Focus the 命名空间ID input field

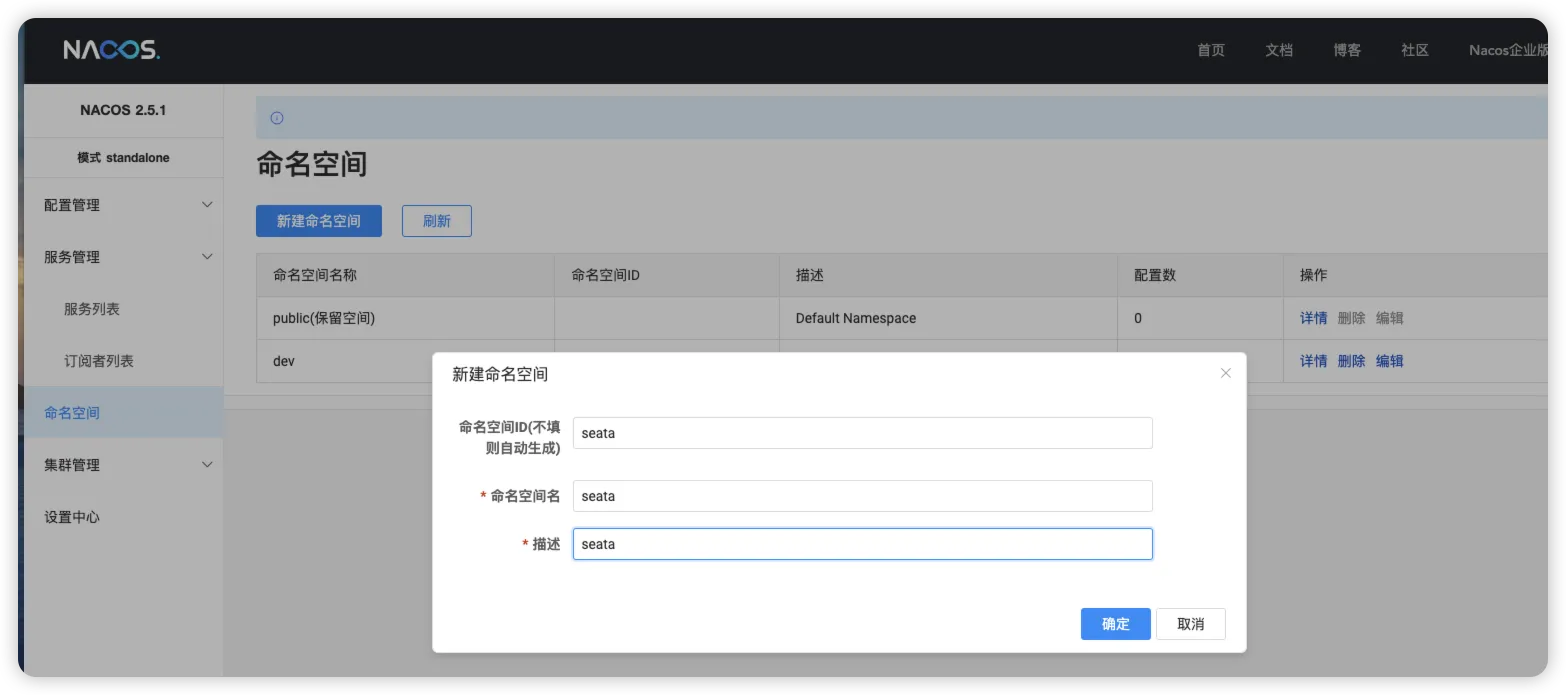click(863, 433)
